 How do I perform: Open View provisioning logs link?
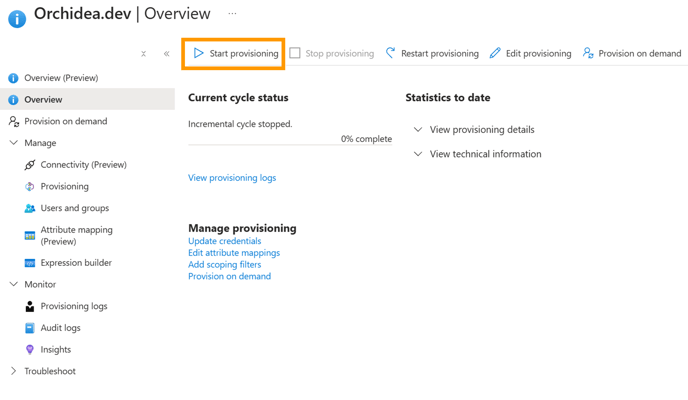pos(232,178)
